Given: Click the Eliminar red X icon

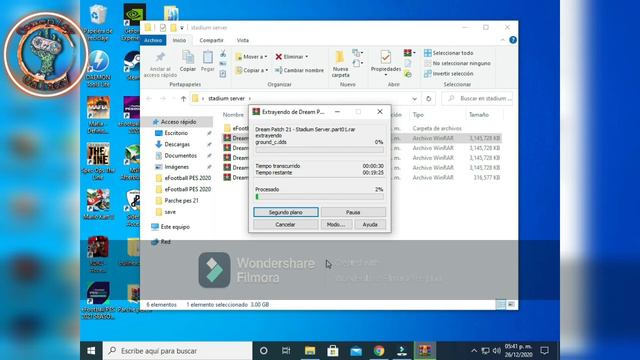Looking at the screenshot, I should (x=279, y=57).
